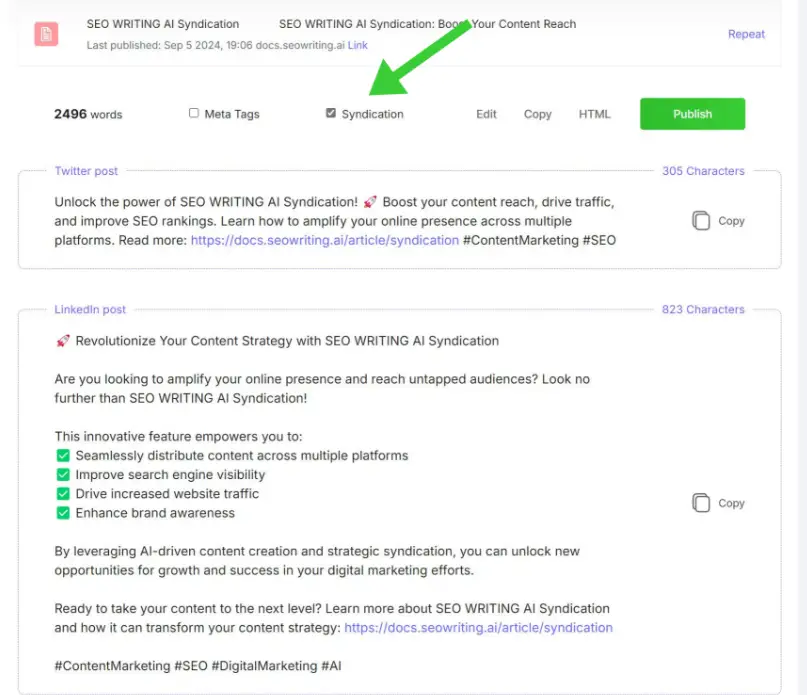This screenshot has width=807, height=695.
Task: Click the Repeat link
Action: (x=746, y=34)
